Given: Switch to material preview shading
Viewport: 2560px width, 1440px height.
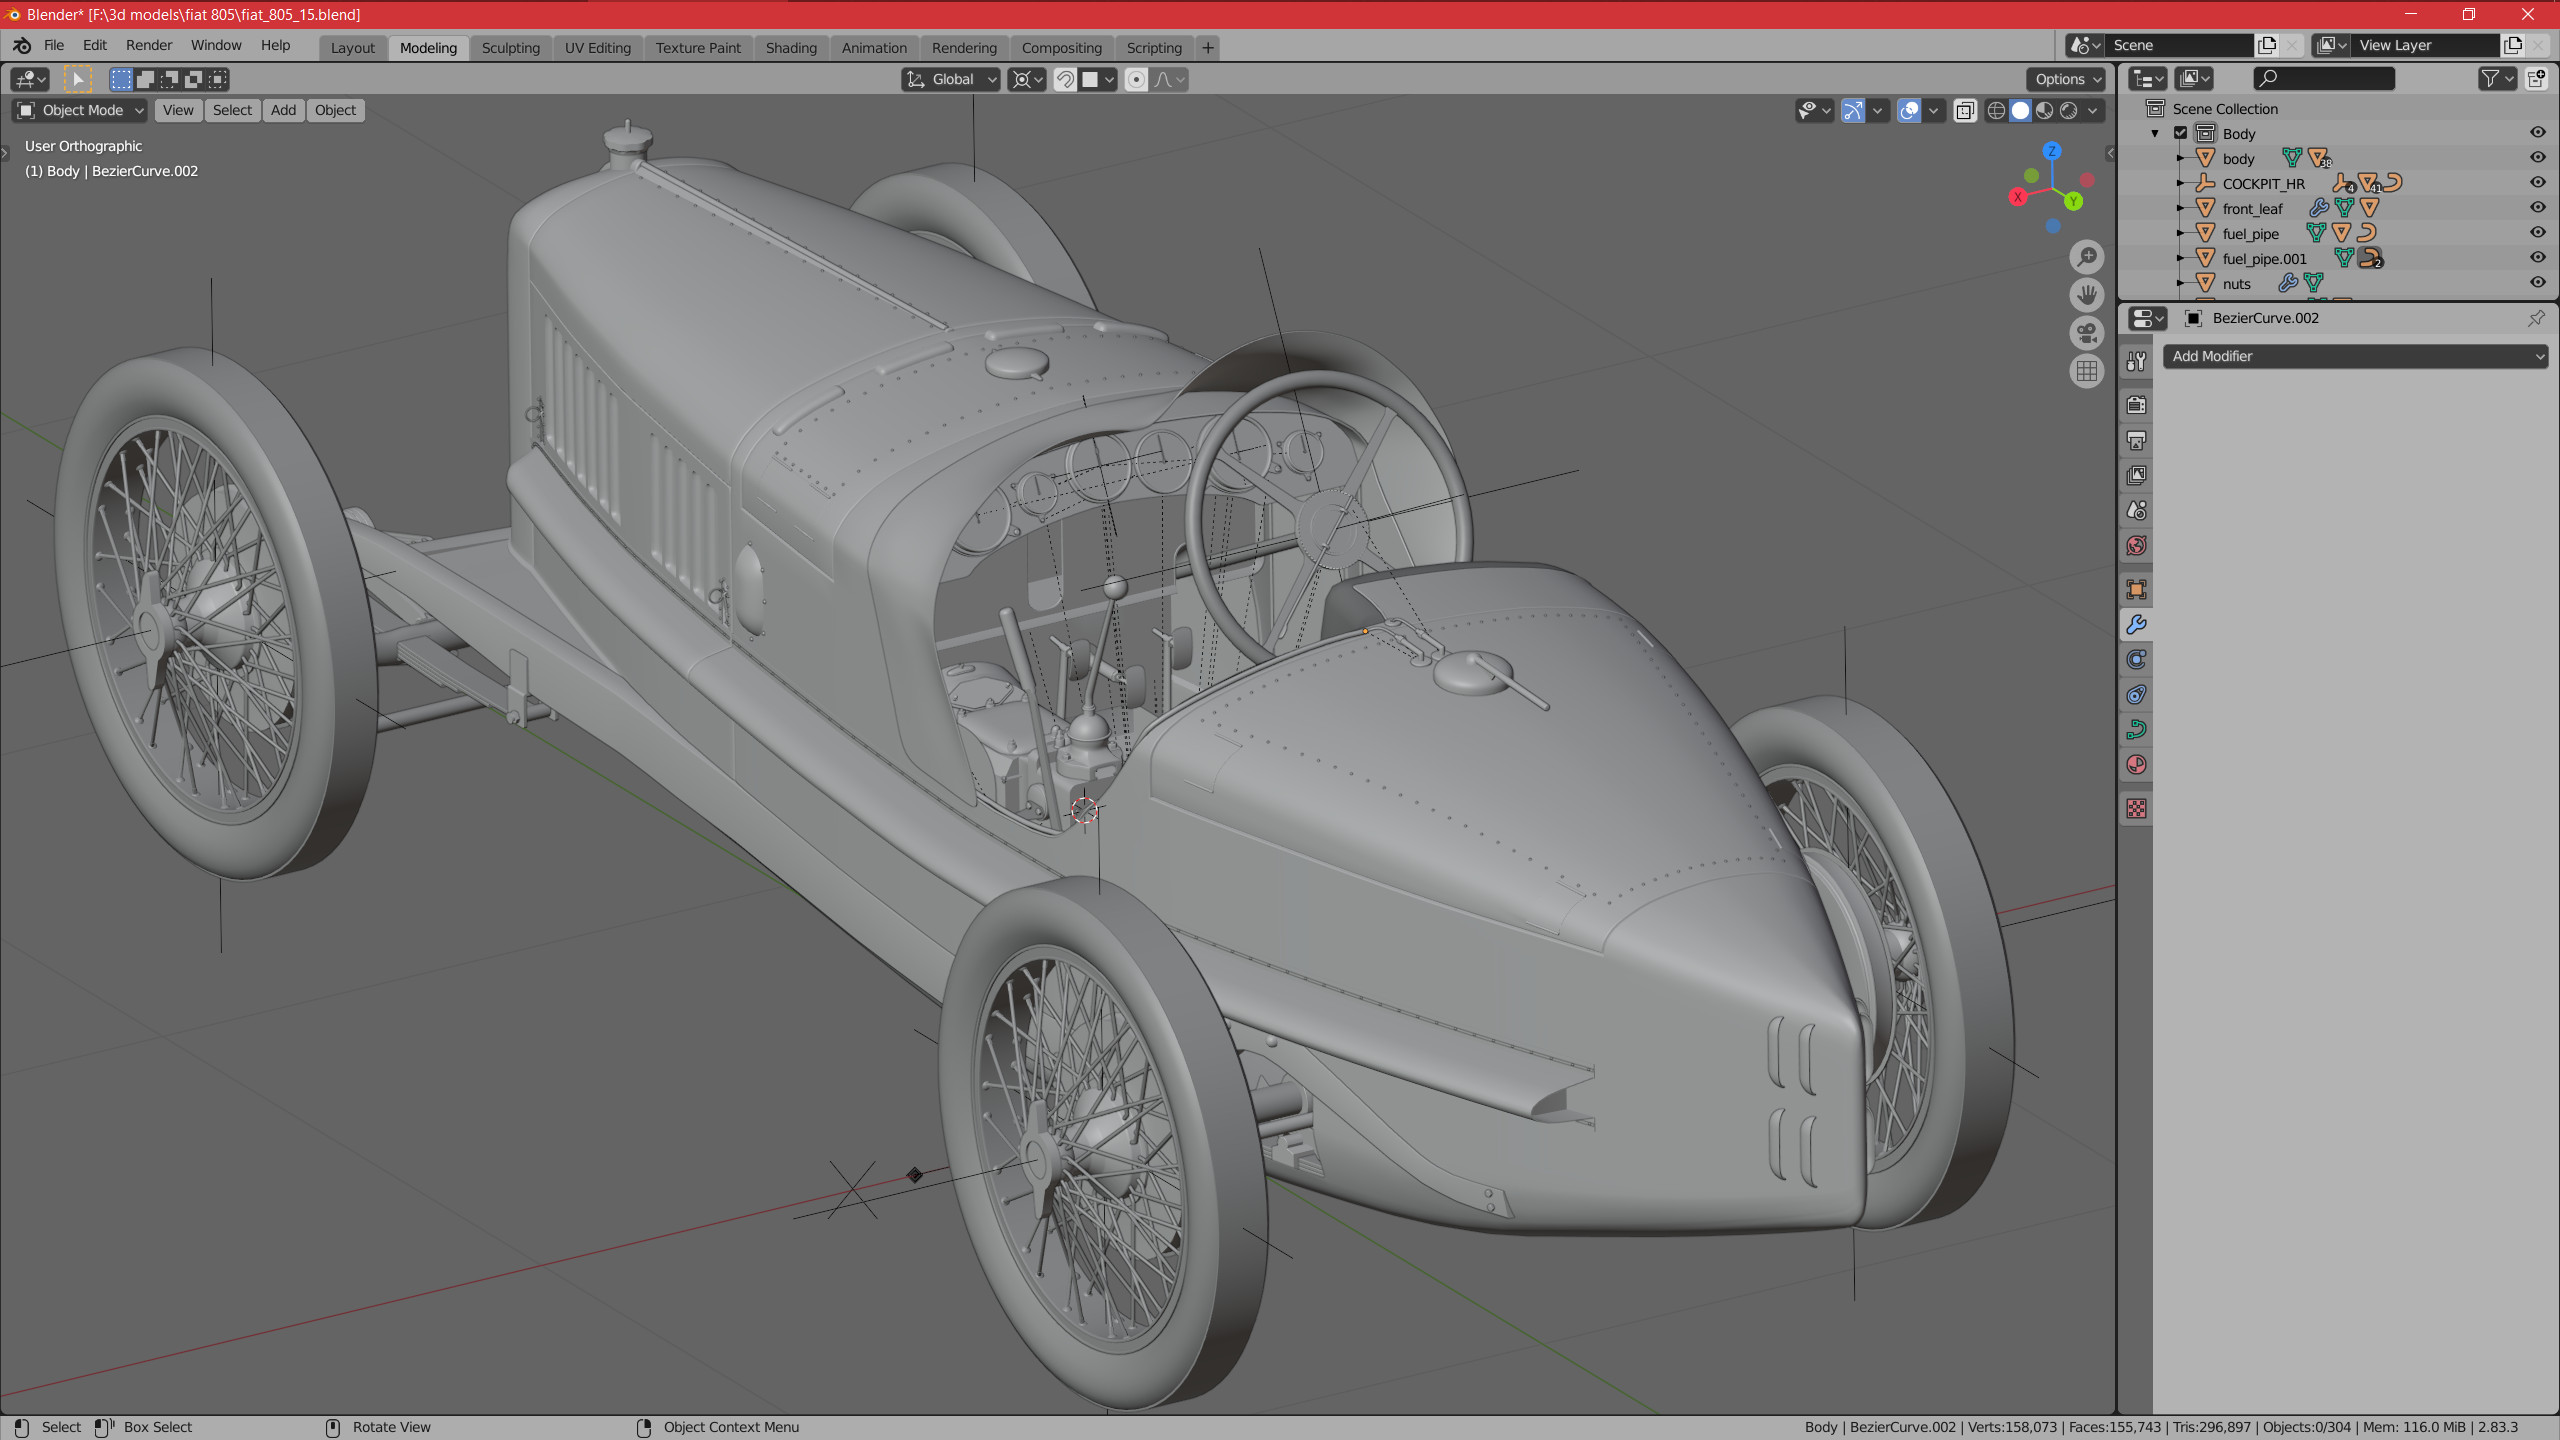Looking at the screenshot, I should point(2044,111).
